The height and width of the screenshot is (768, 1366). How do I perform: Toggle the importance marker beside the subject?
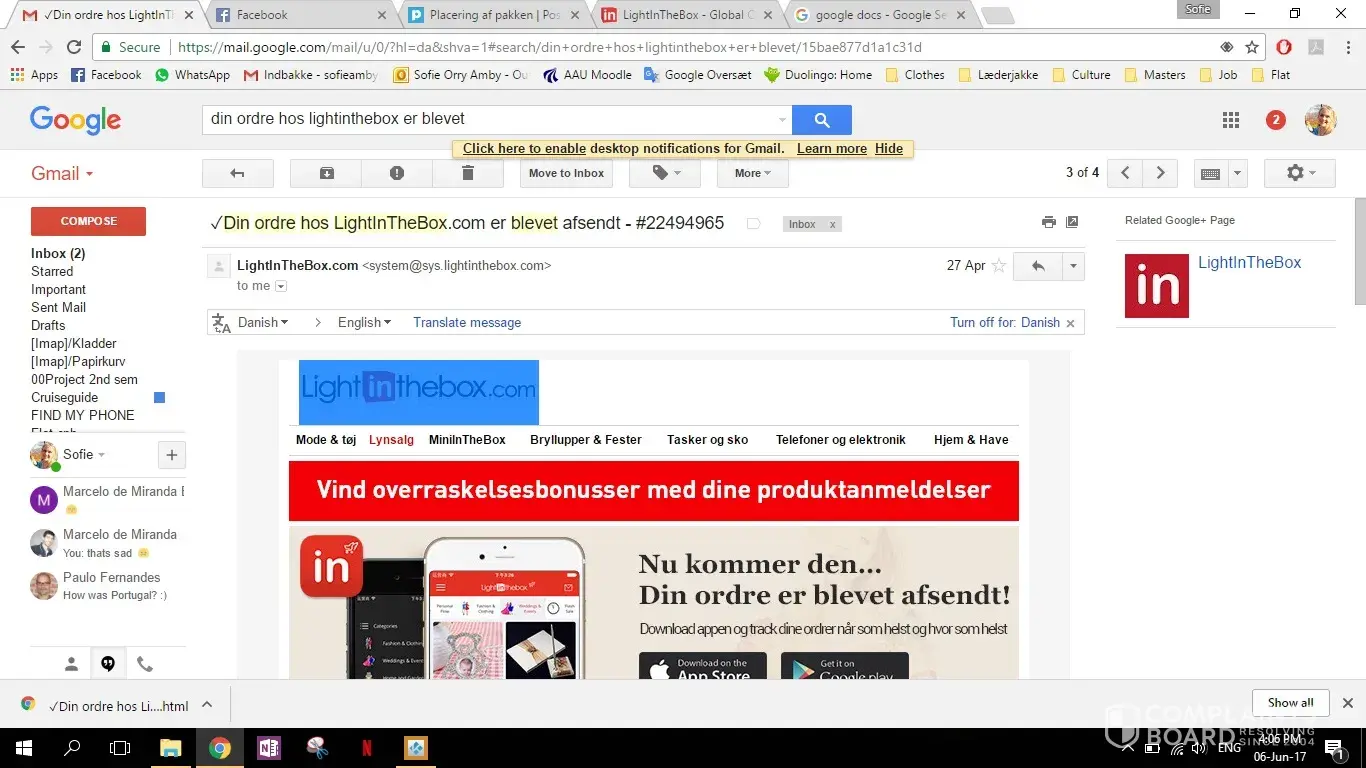pyautogui.click(x=753, y=224)
